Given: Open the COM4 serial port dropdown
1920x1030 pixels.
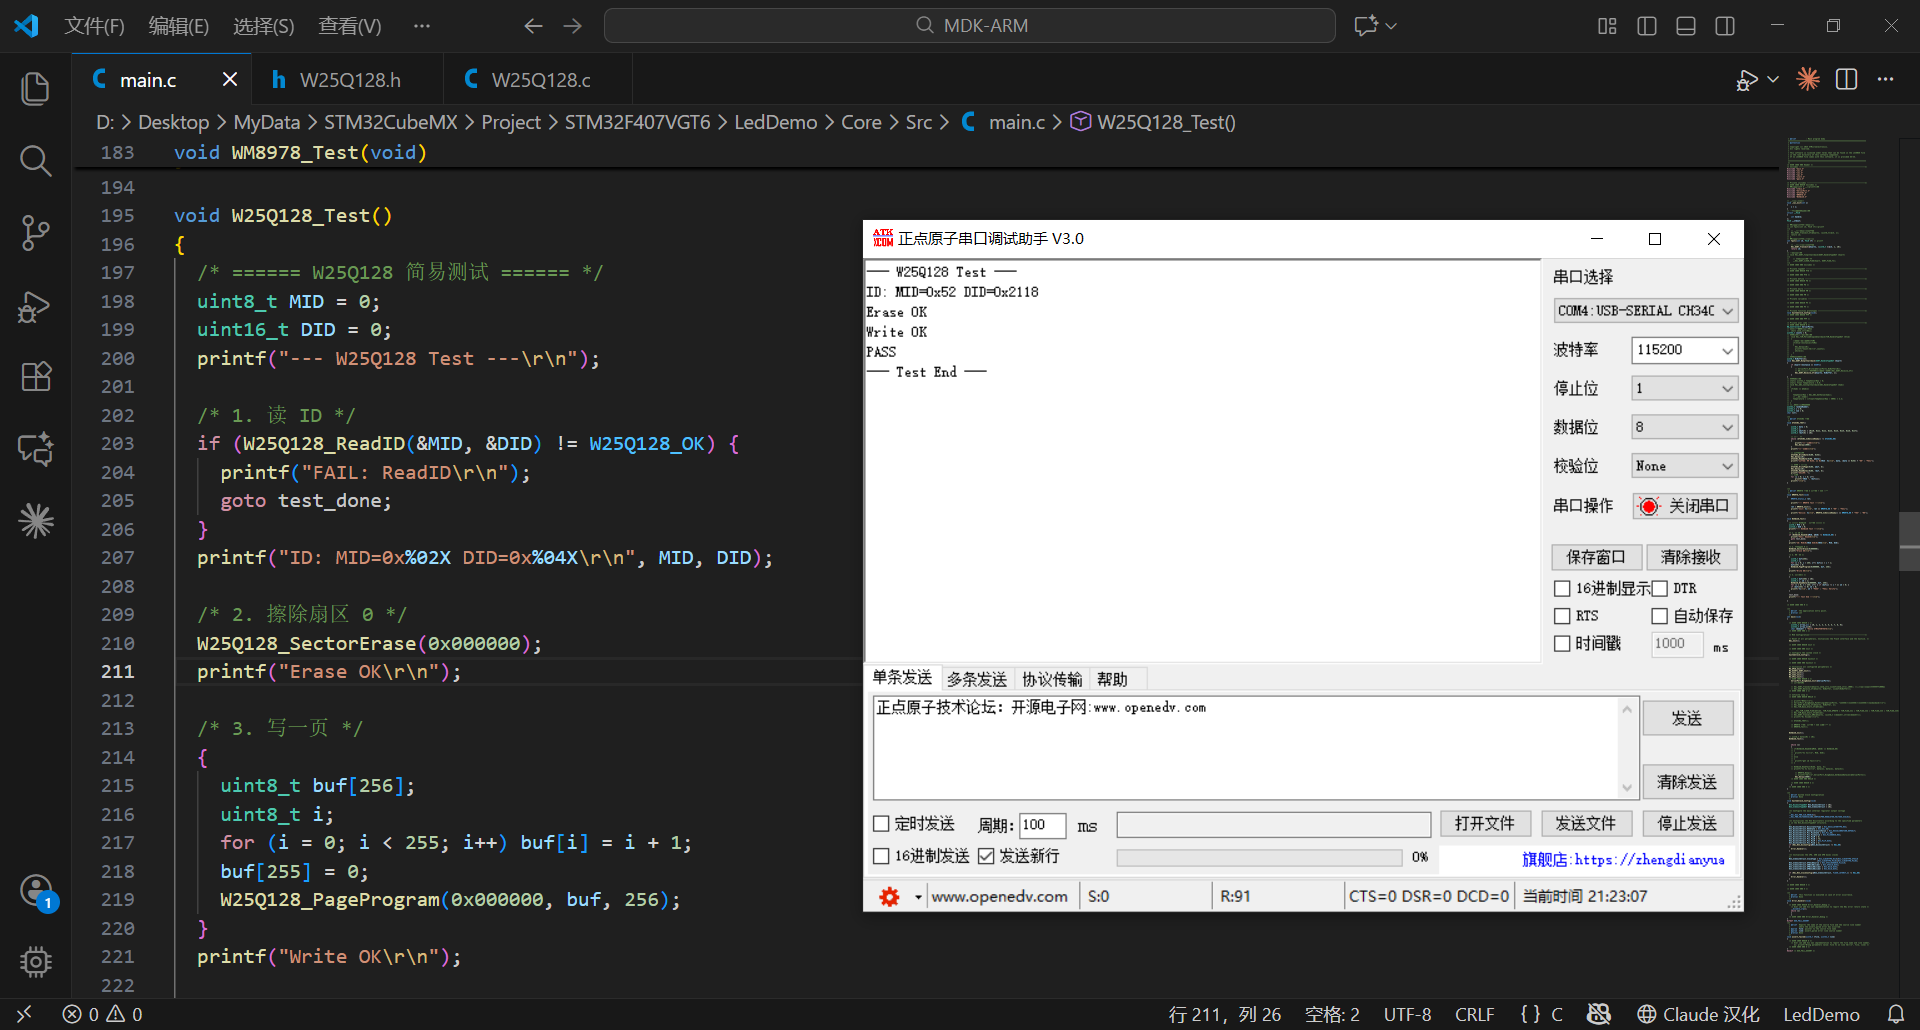Looking at the screenshot, I should (x=1645, y=311).
